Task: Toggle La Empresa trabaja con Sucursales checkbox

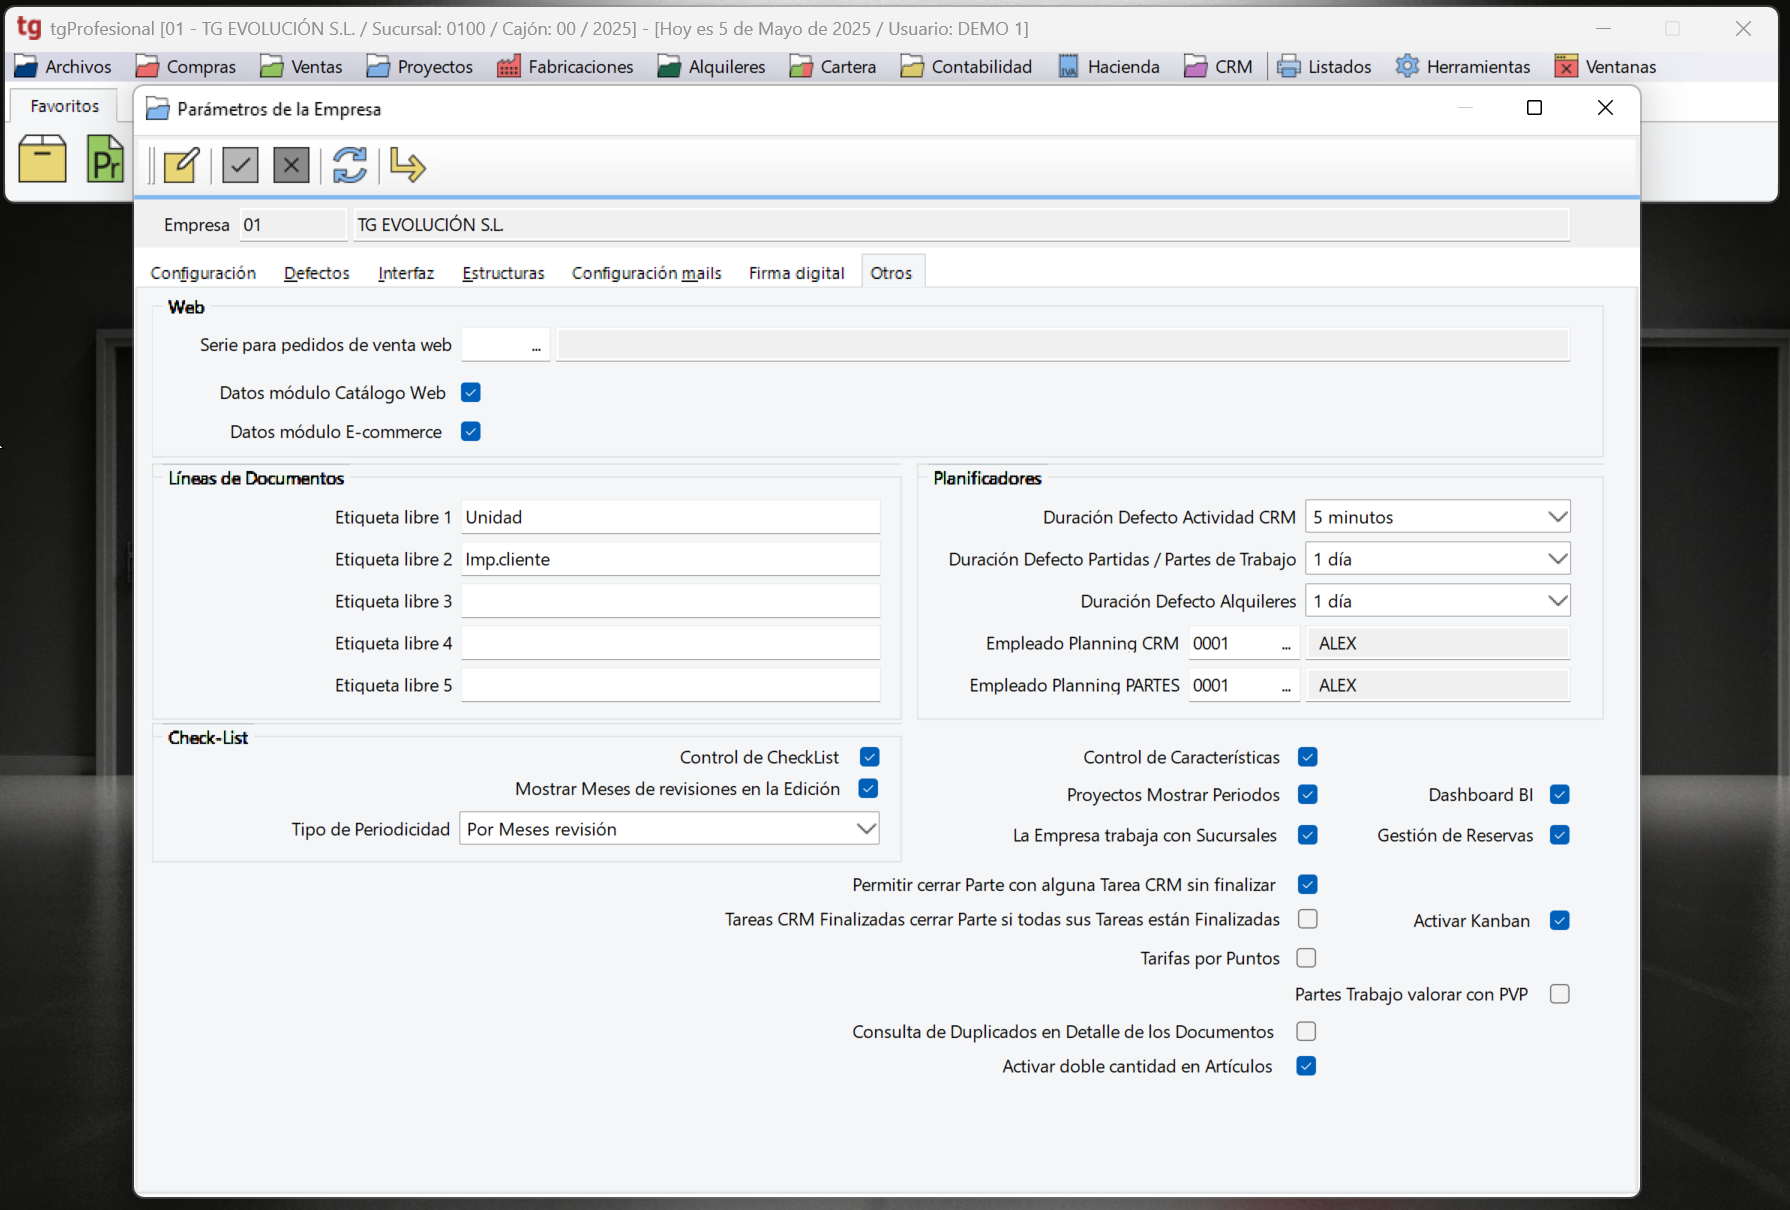Action: pyautogui.click(x=1307, y=835)
